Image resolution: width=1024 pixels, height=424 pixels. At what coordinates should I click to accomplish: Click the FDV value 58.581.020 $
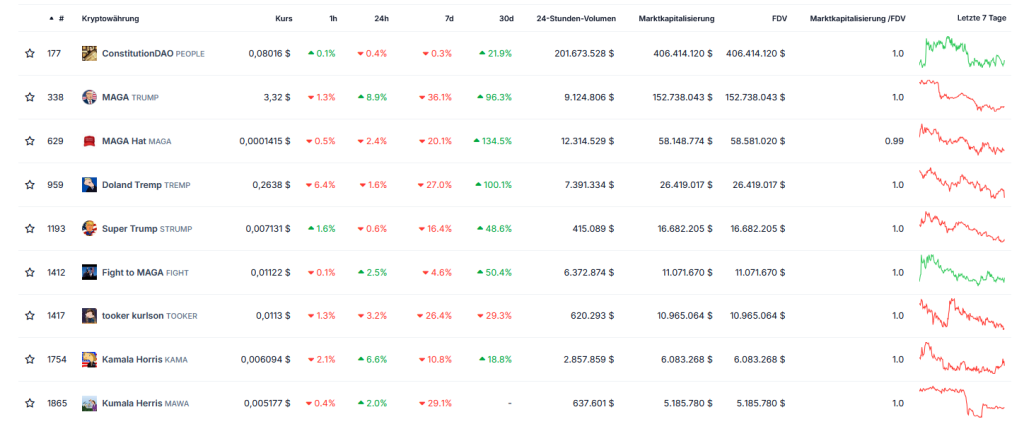(x=758, y=141)
